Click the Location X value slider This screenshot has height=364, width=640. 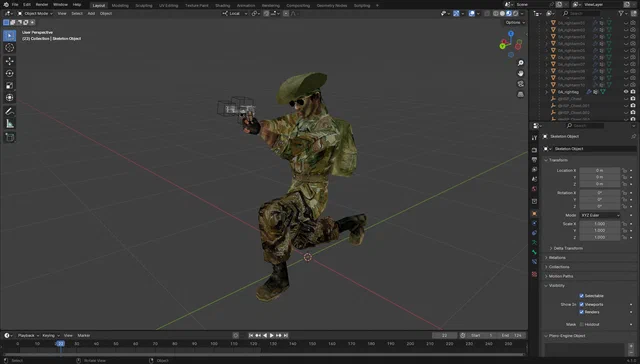[600, 170]
